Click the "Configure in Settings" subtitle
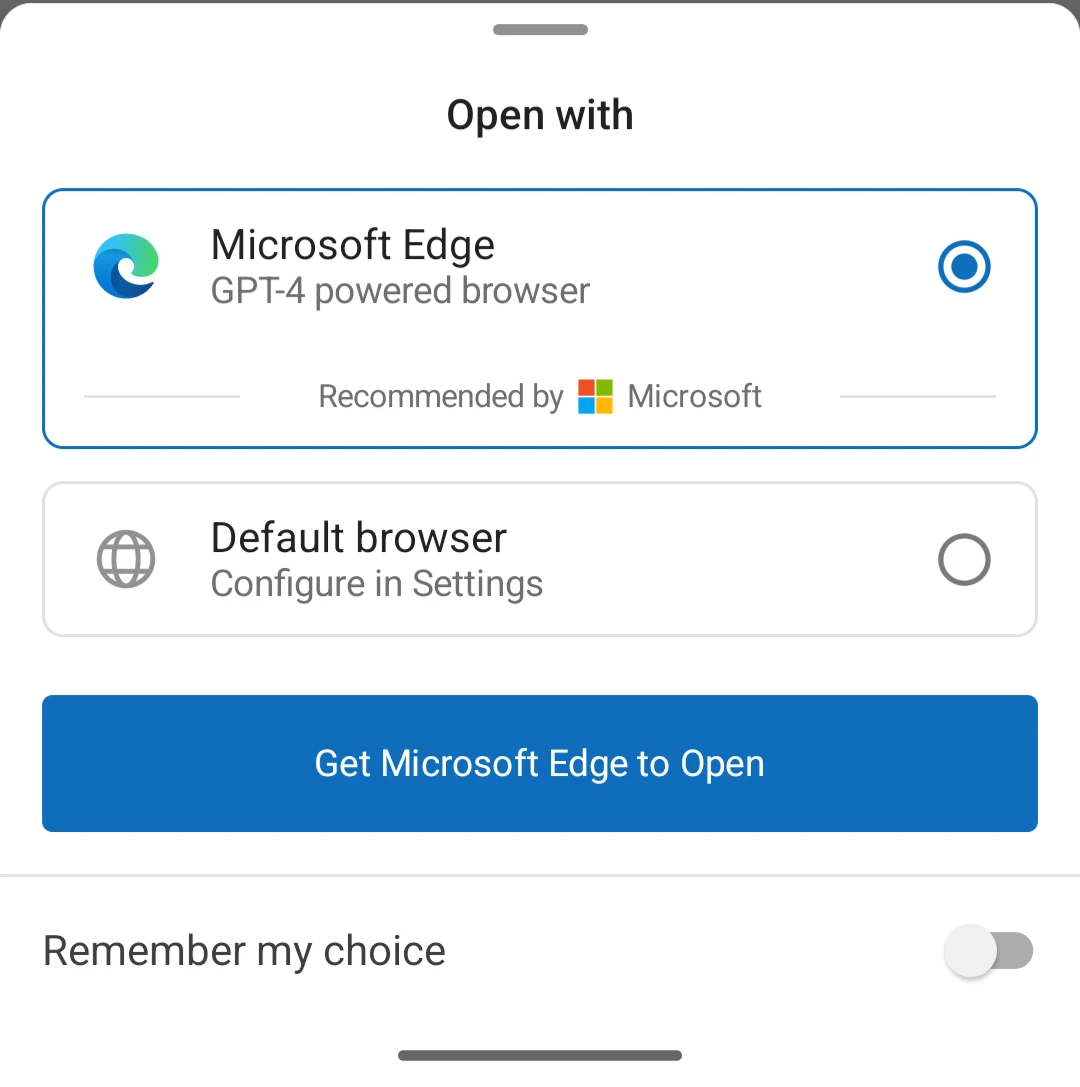The image size is (1080, 1087). (x=377, y=584)
